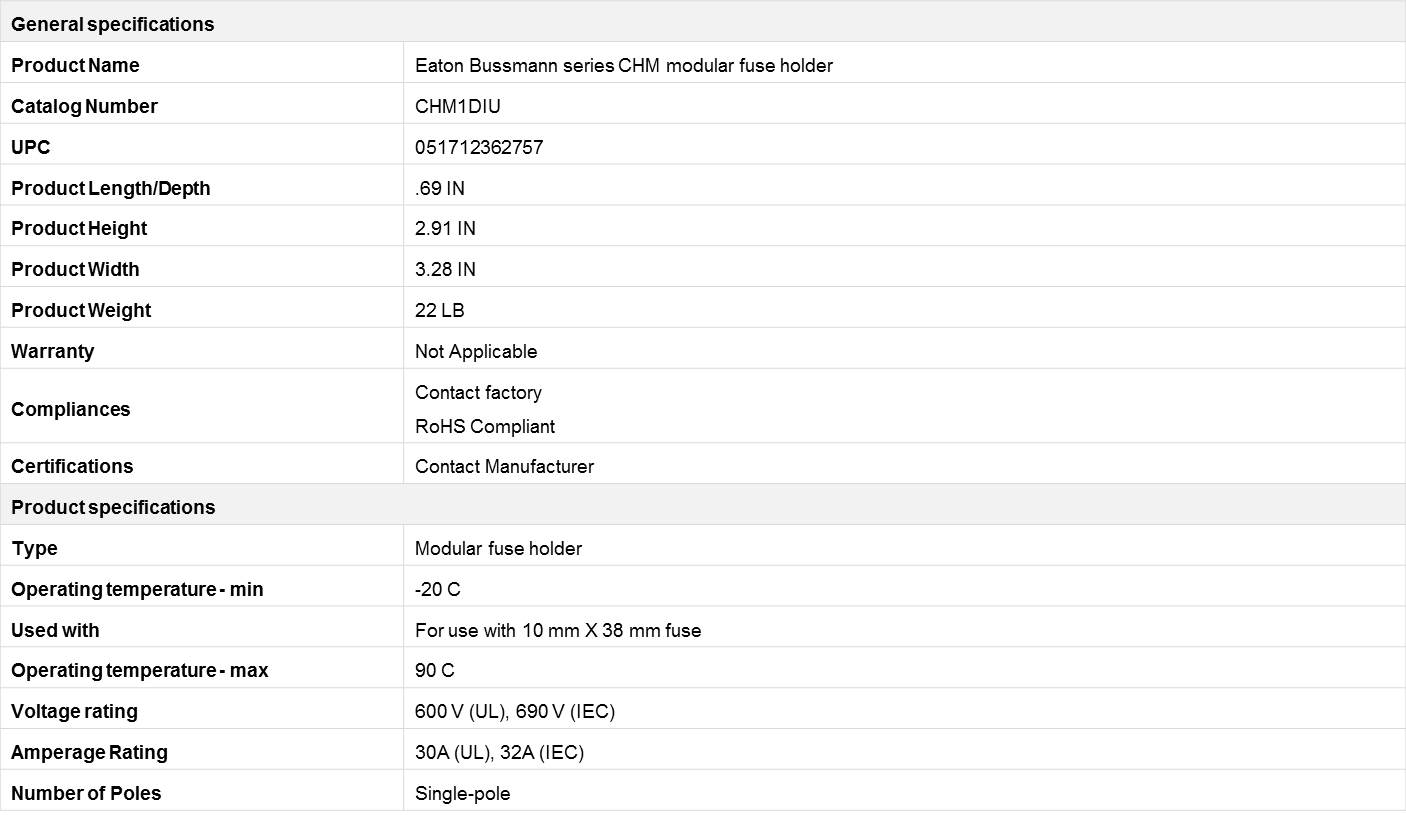Click the 3.28 IN width value
Screen dimensions: 1406x815
click(445, 269)
